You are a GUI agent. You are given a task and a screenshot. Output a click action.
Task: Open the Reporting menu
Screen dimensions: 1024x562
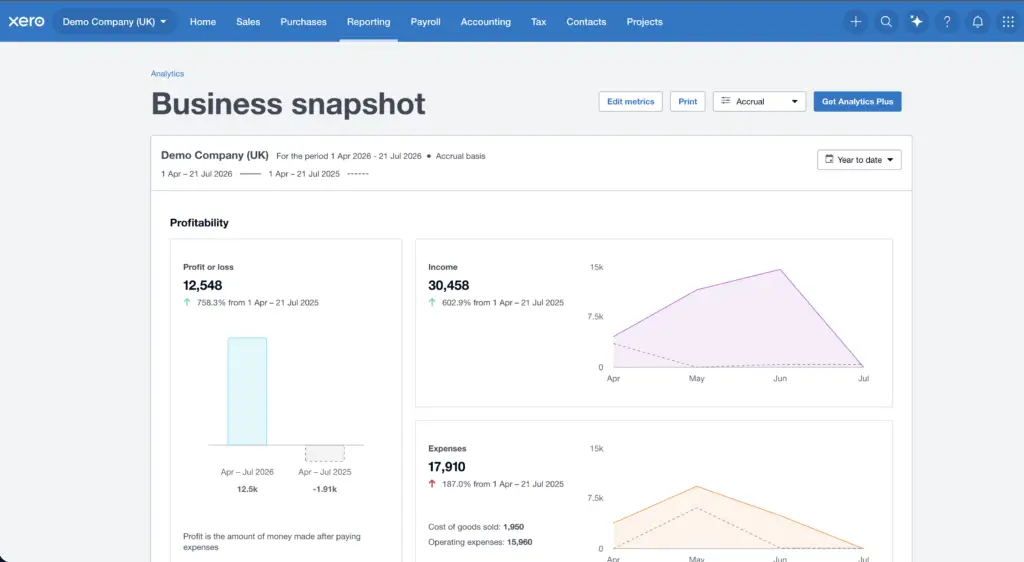point(368,22)
